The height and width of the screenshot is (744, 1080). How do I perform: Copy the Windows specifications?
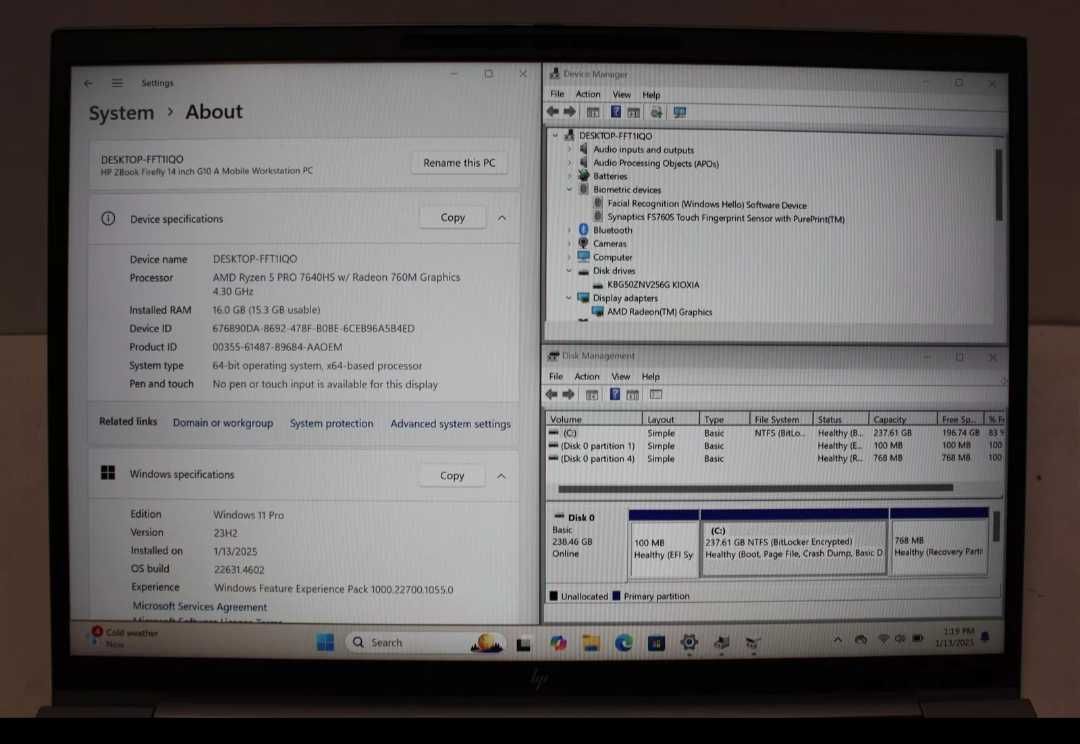[452, 476]
